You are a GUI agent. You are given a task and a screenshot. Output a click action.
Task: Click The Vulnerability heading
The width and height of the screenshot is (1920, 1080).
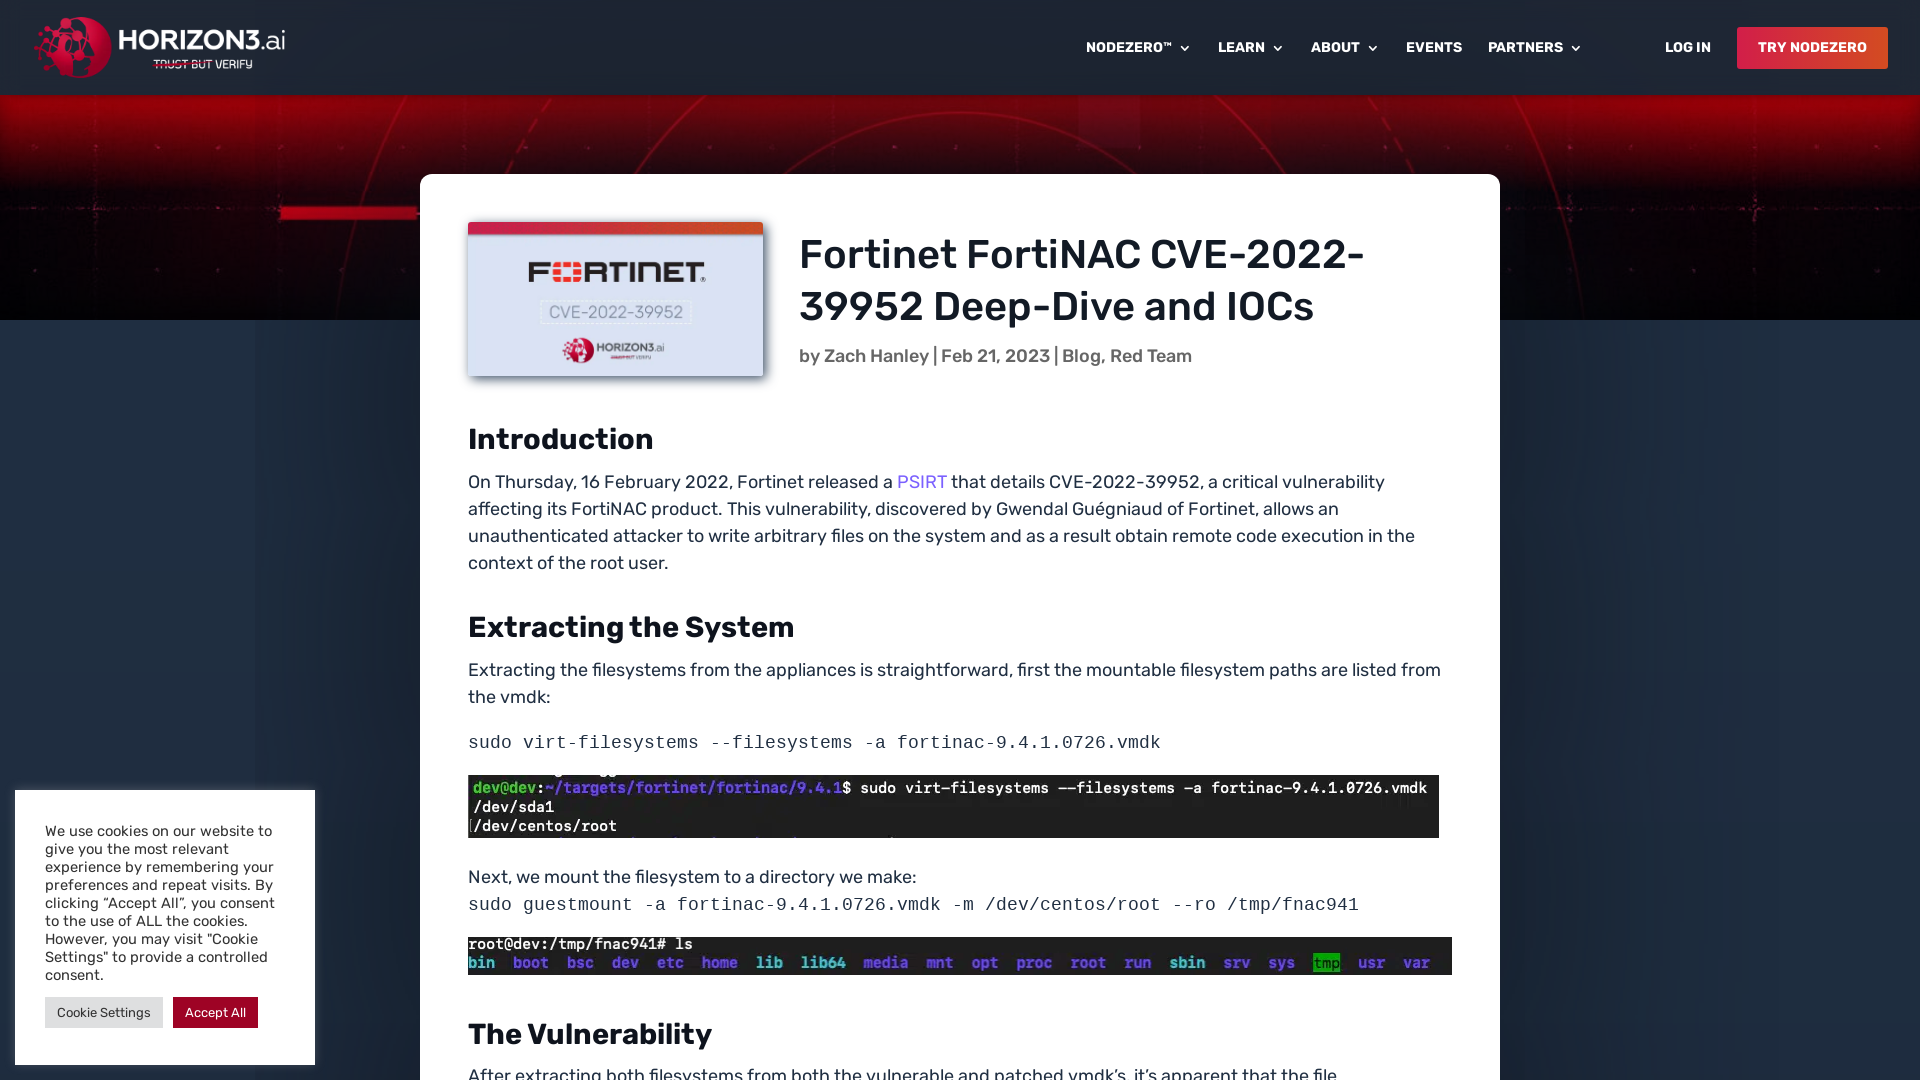pyautogui.click(x=590, y=1034)
